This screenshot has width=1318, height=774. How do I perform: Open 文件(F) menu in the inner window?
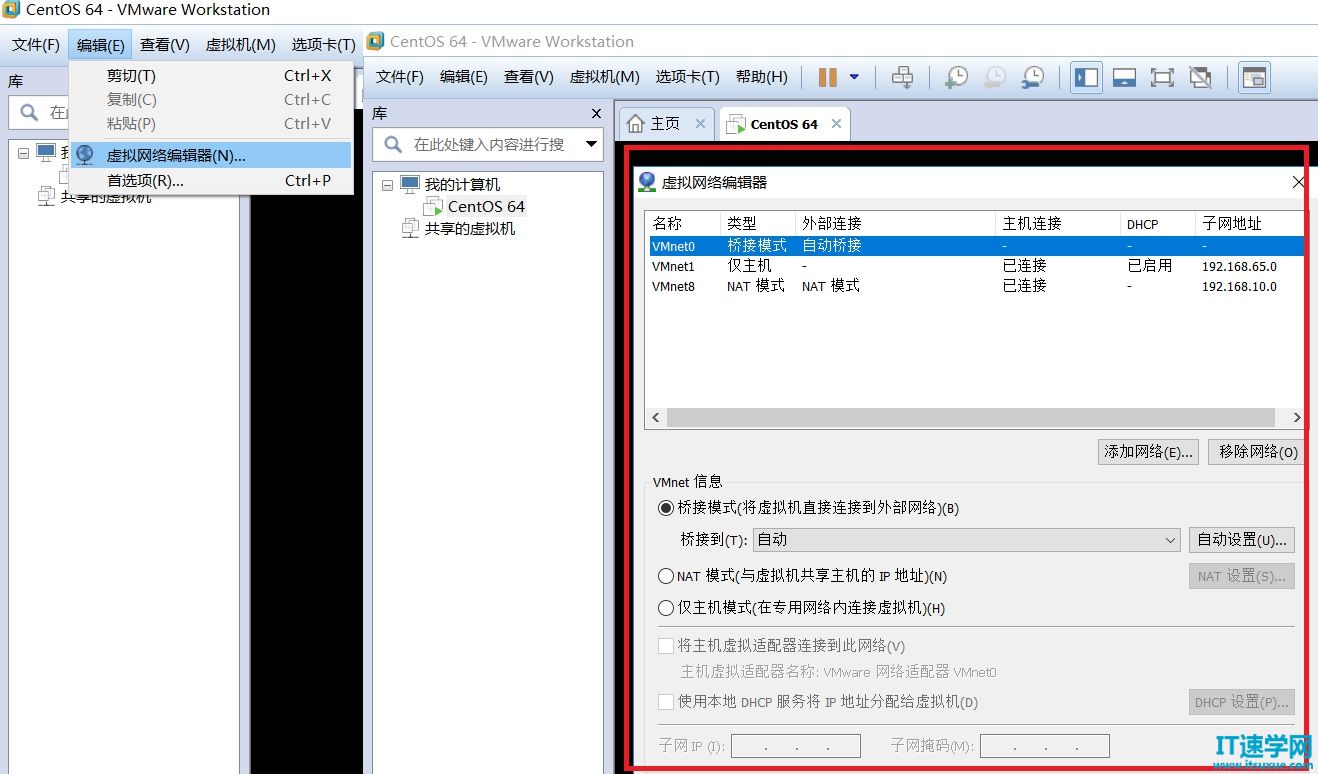coord(400,77)
